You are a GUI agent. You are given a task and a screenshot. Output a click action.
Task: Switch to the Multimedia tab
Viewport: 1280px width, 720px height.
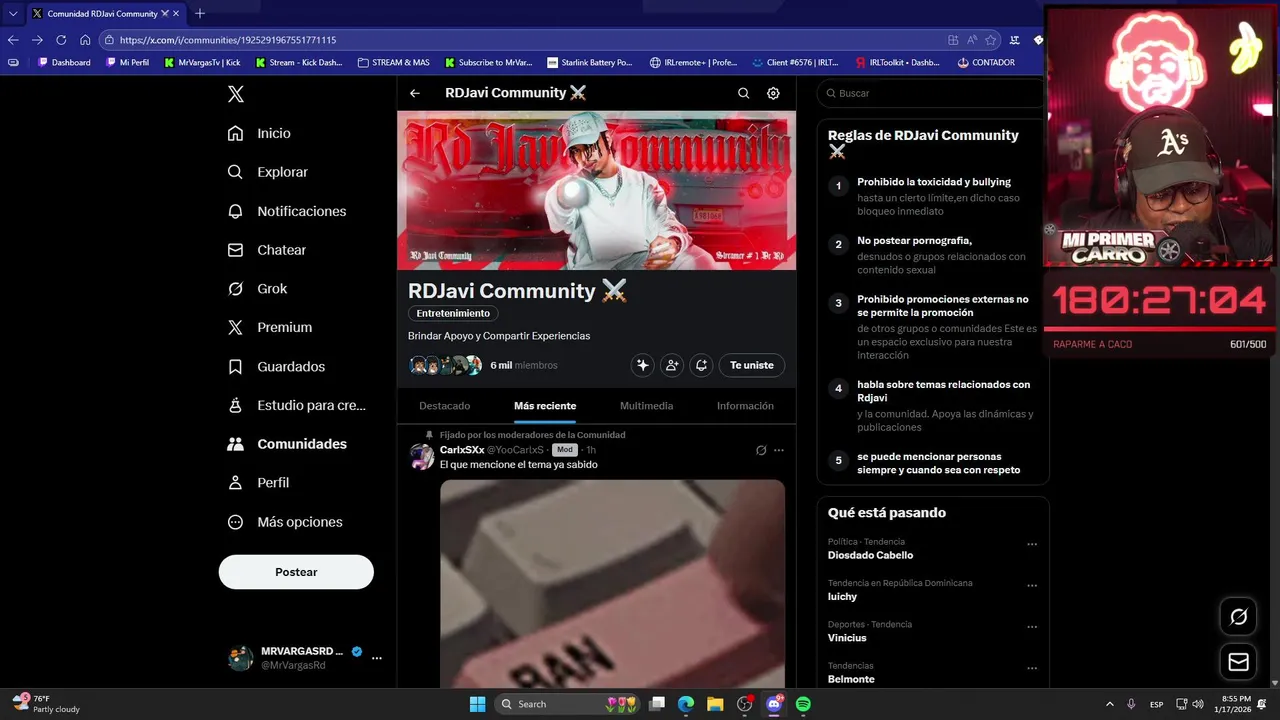coord(646,406)
